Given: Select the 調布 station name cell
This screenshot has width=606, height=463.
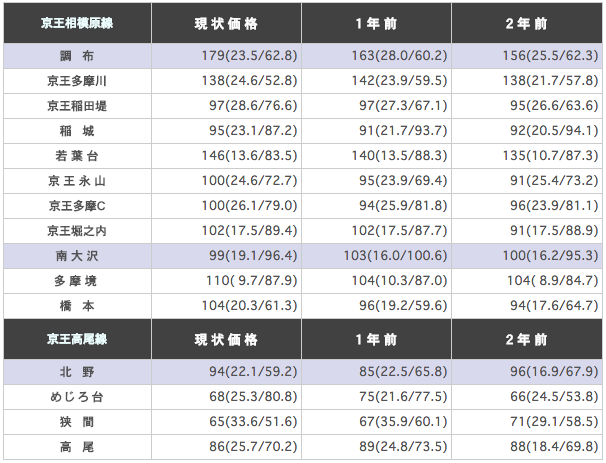Looking at the screenshot, I should [x=77, y=57].
